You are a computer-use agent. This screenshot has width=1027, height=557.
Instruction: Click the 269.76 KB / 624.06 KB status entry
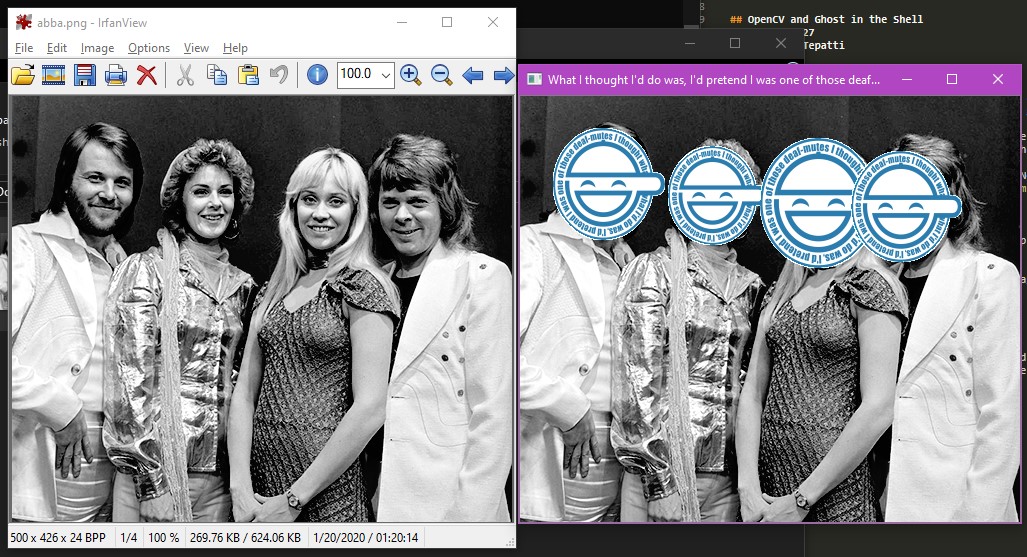coord(245,537)
